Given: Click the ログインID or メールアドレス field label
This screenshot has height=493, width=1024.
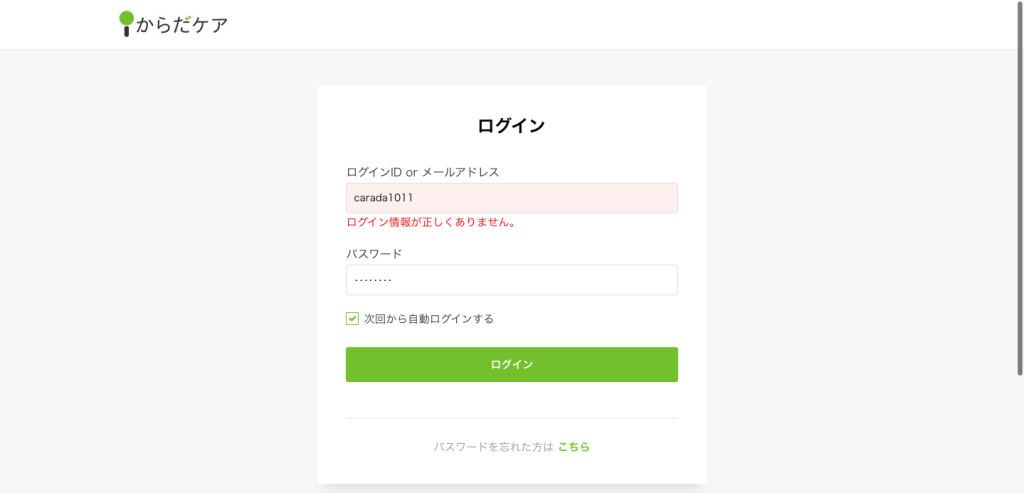Looking at the screenshot, I should tap(422, 172).
